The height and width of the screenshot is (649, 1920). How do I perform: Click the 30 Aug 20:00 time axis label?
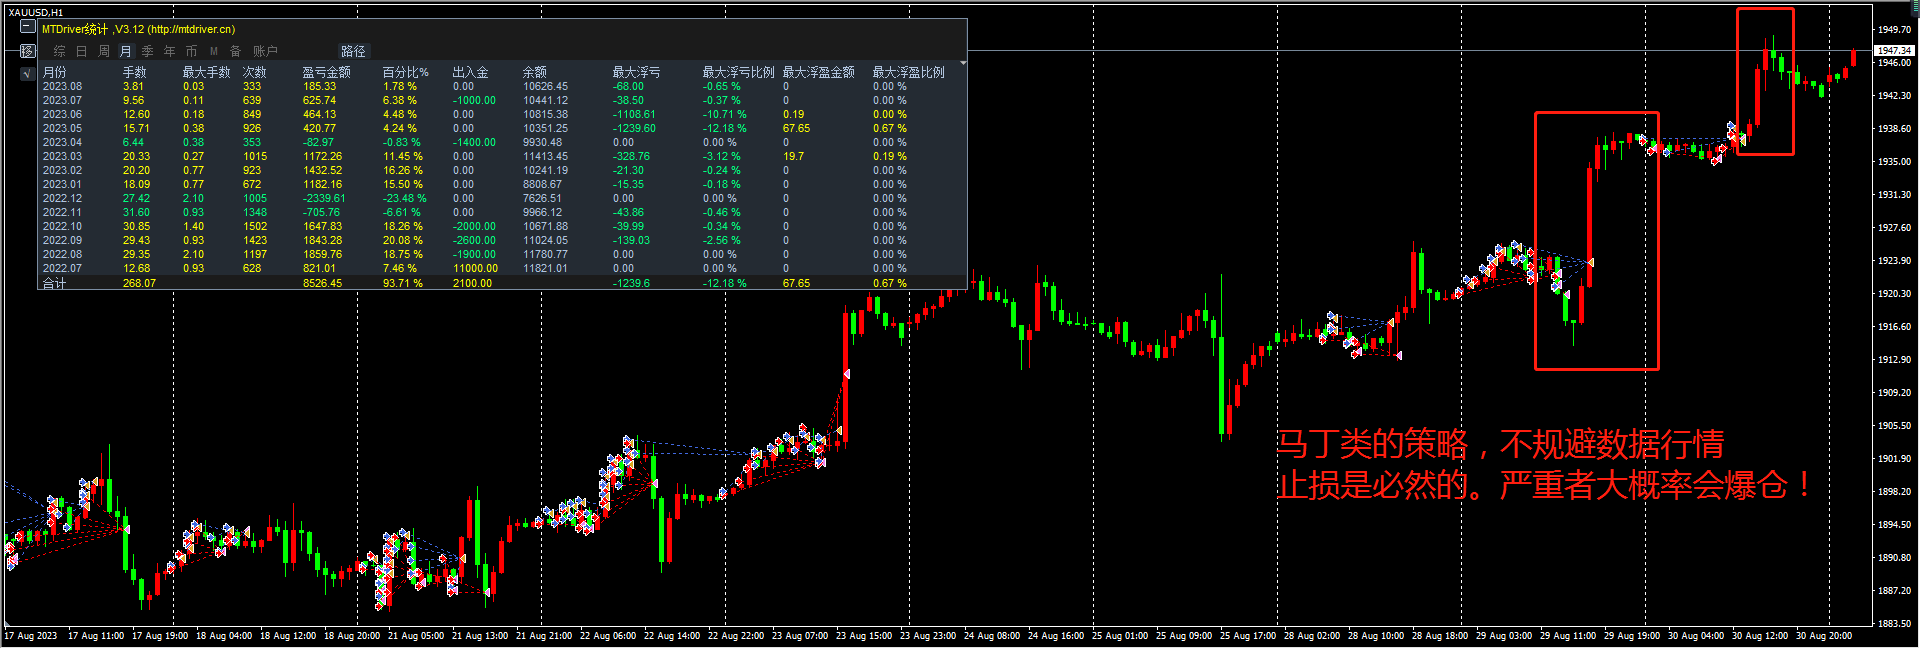click(x=1824, y=636)
